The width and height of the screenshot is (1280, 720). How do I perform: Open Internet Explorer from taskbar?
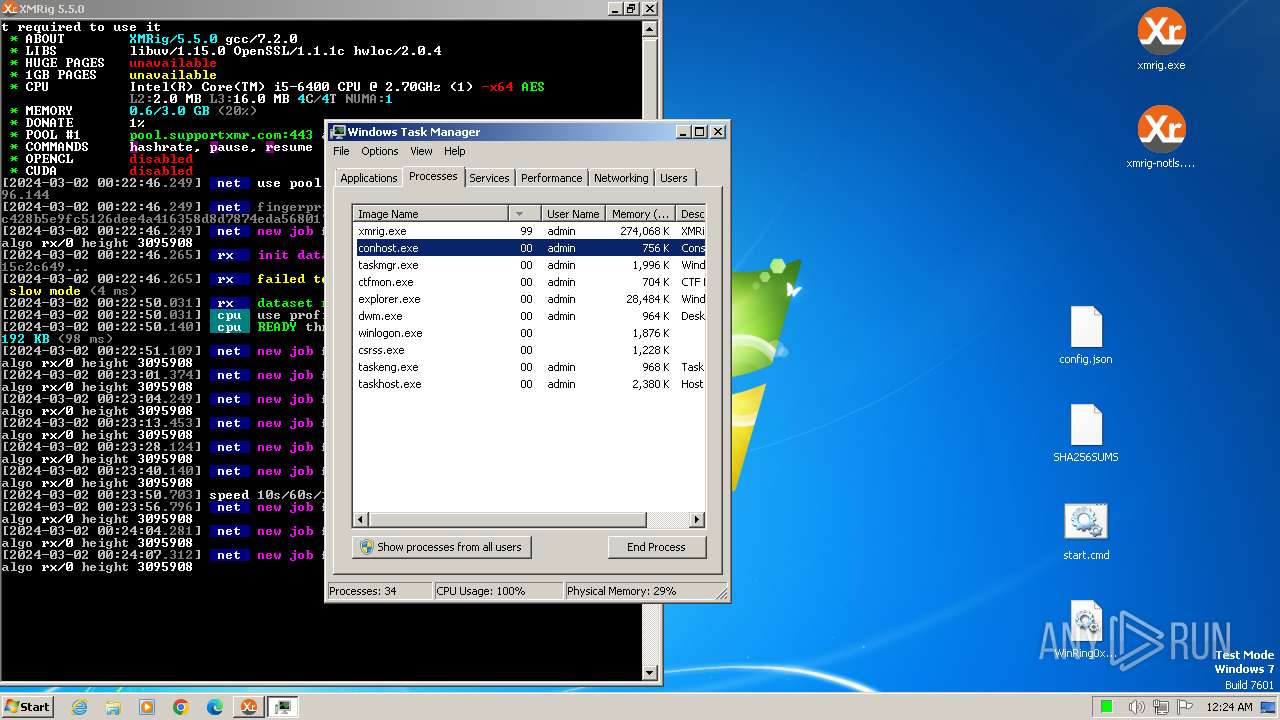80,707
